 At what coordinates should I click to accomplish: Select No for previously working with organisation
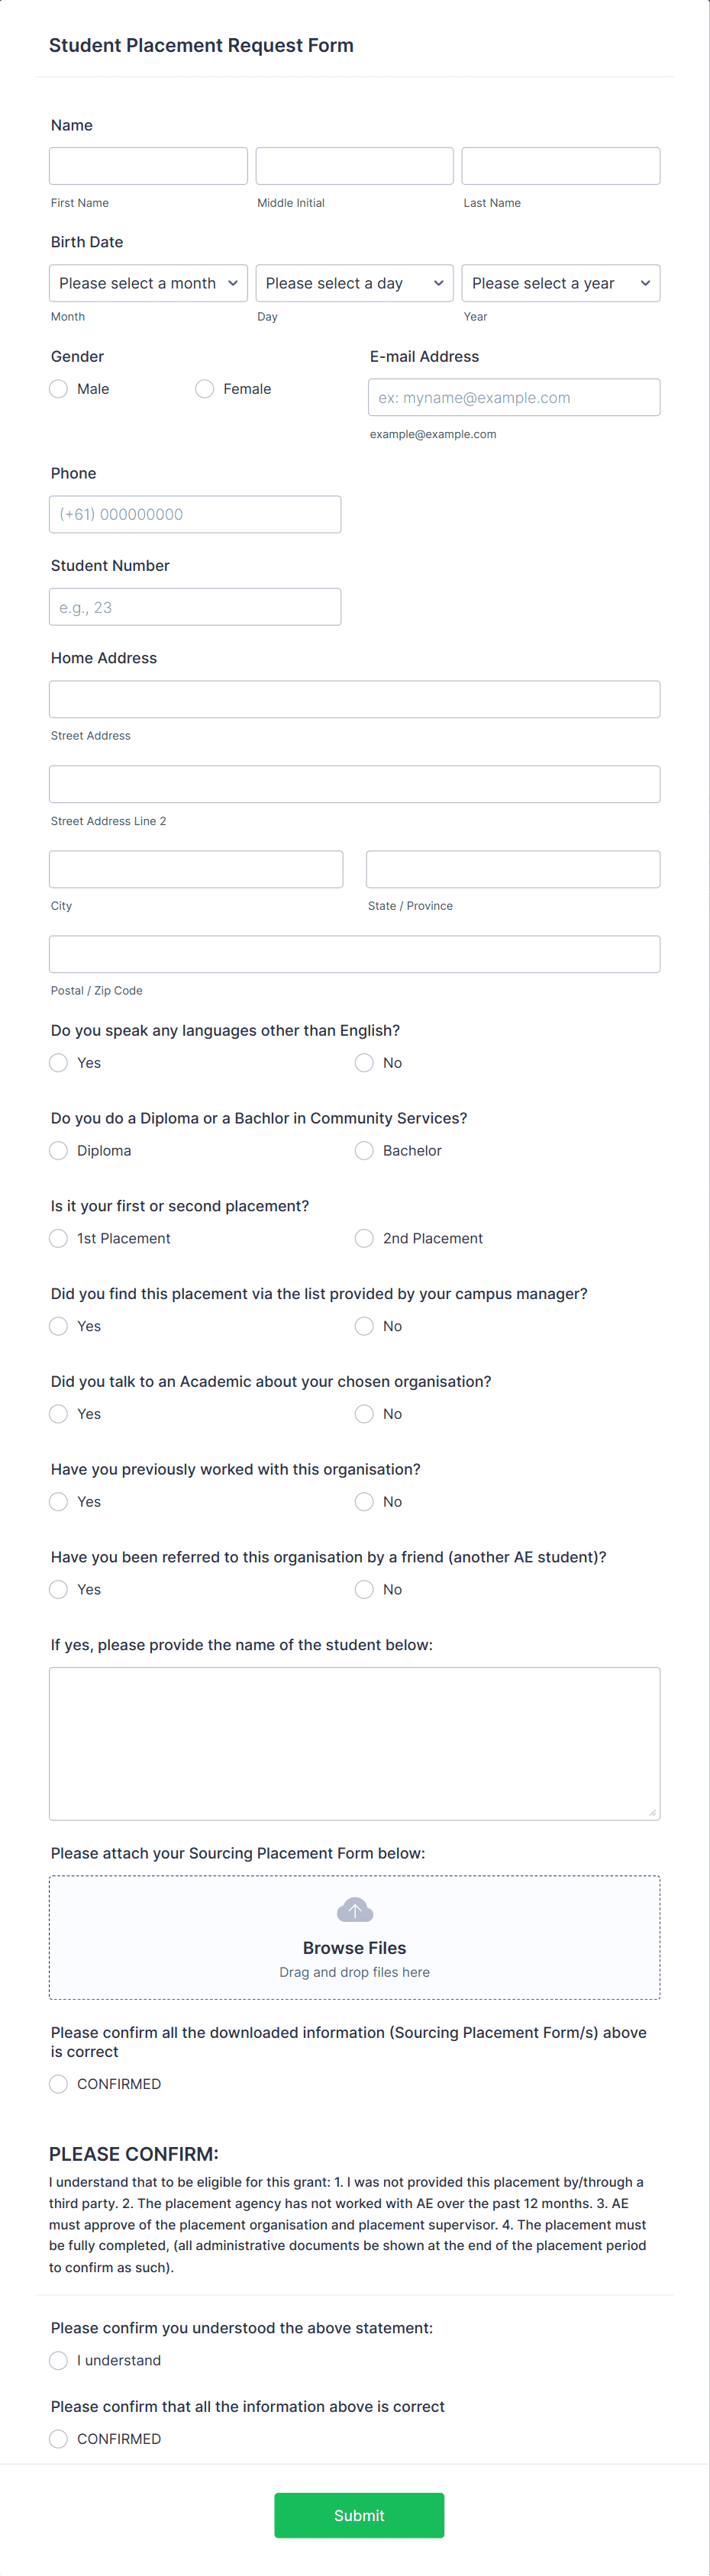click(x=364, y=1501)
